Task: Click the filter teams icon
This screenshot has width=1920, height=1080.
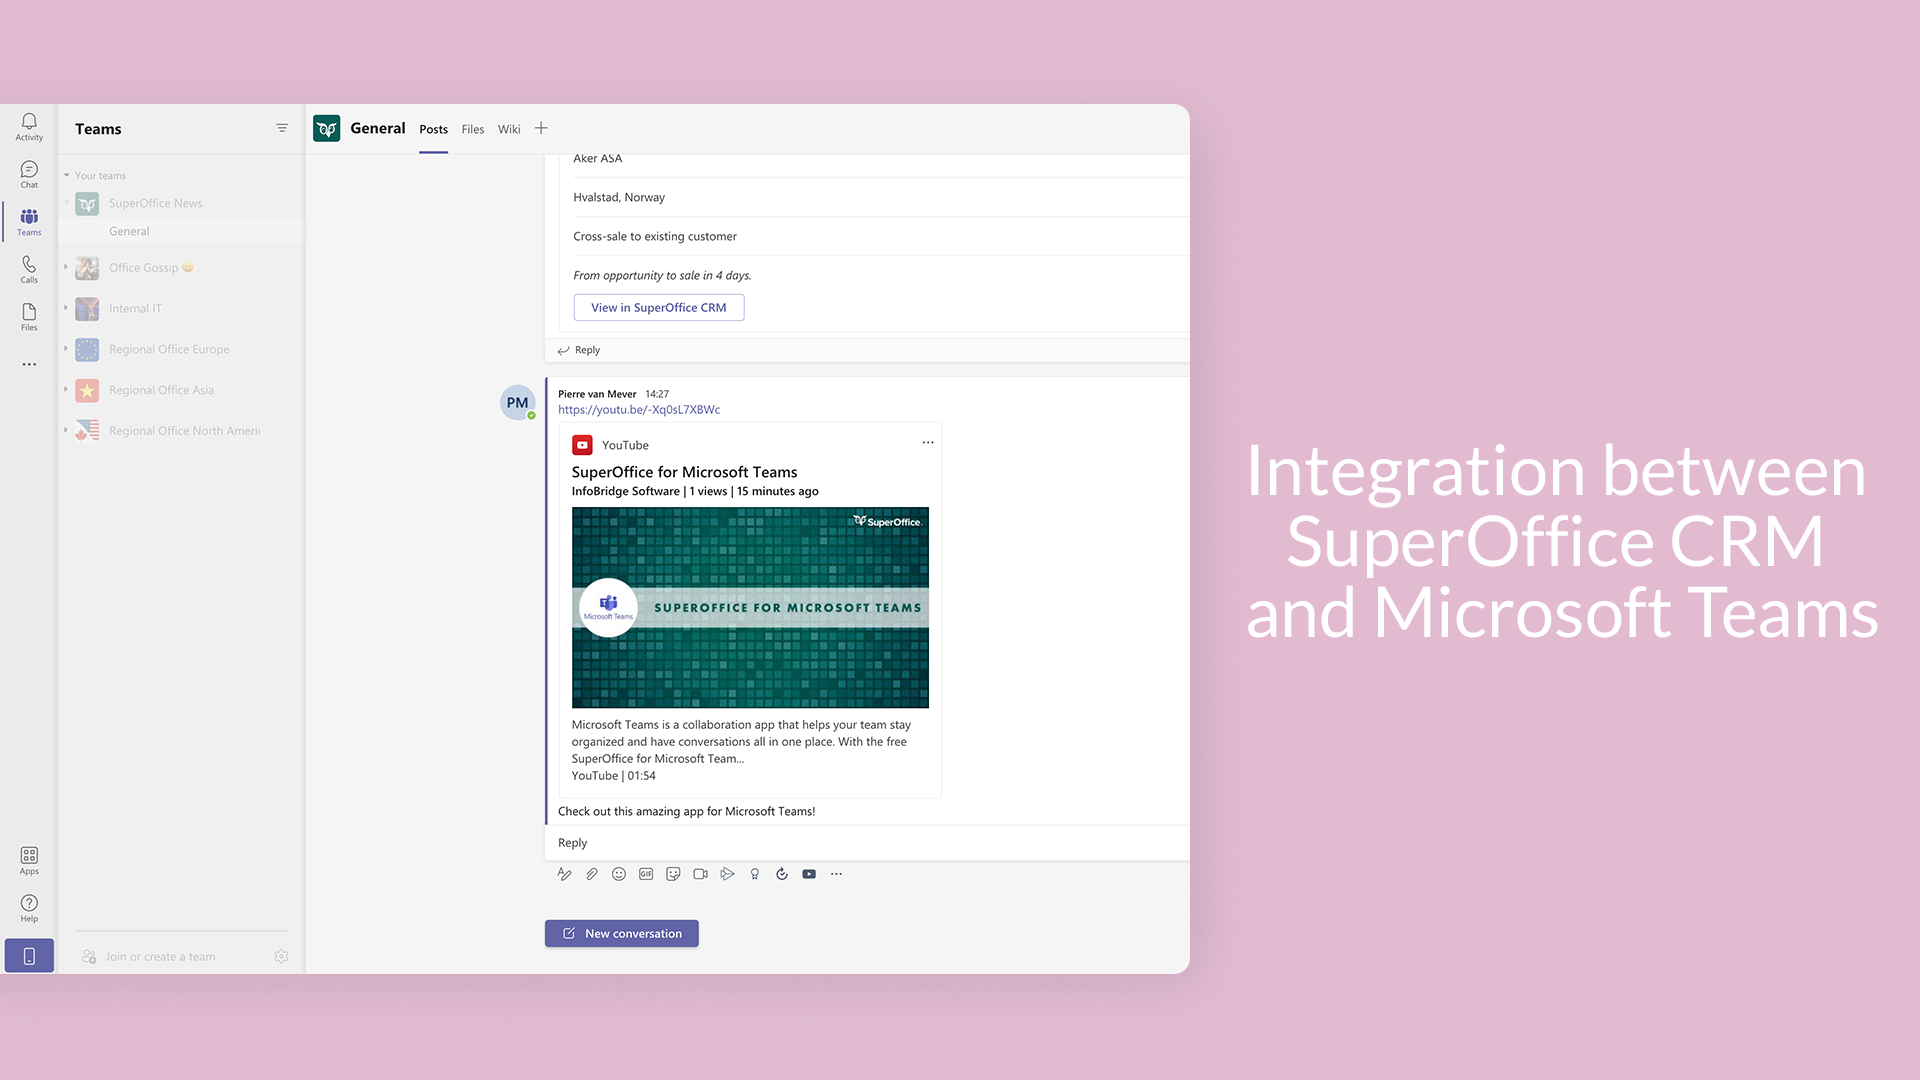Action: [282, 128]
